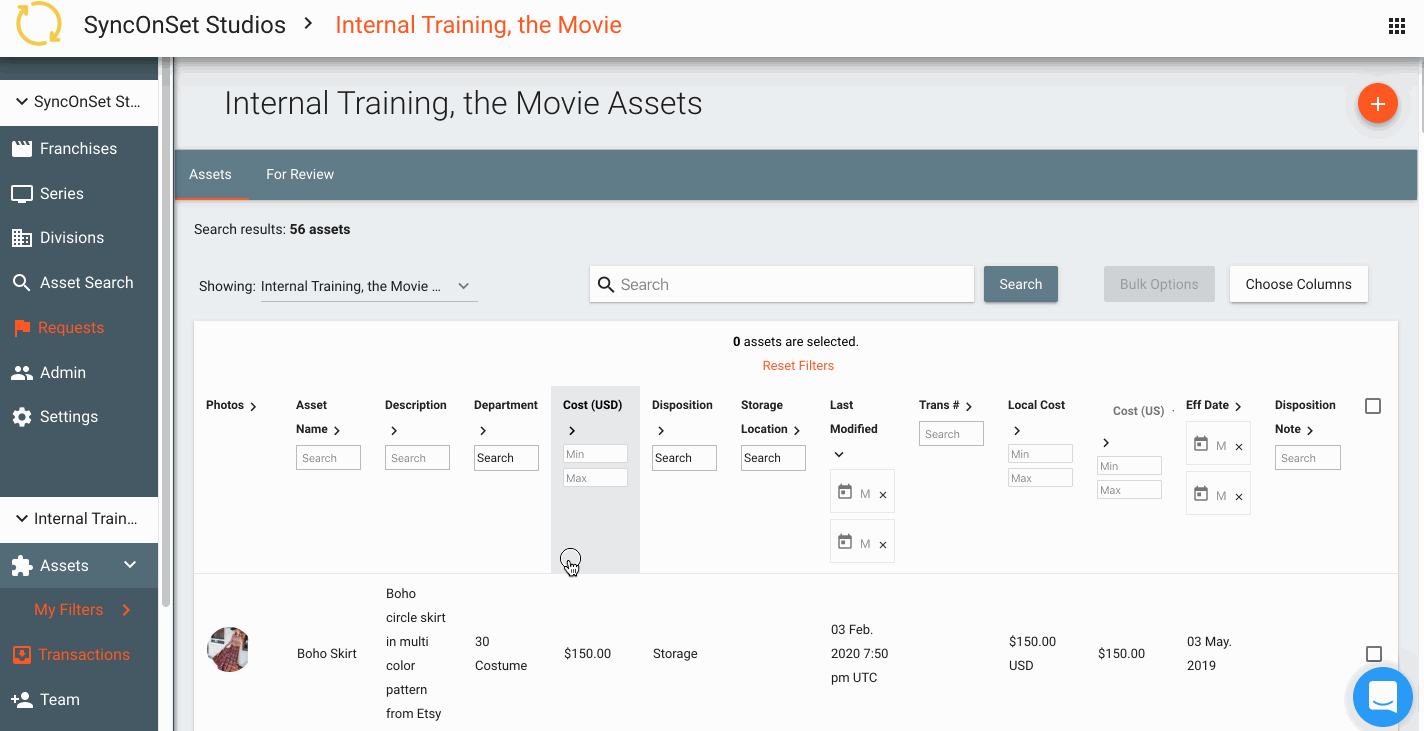Open second Last Modified calendar picker
Screen dimensions: 1424x731
(x=845, y=542)
